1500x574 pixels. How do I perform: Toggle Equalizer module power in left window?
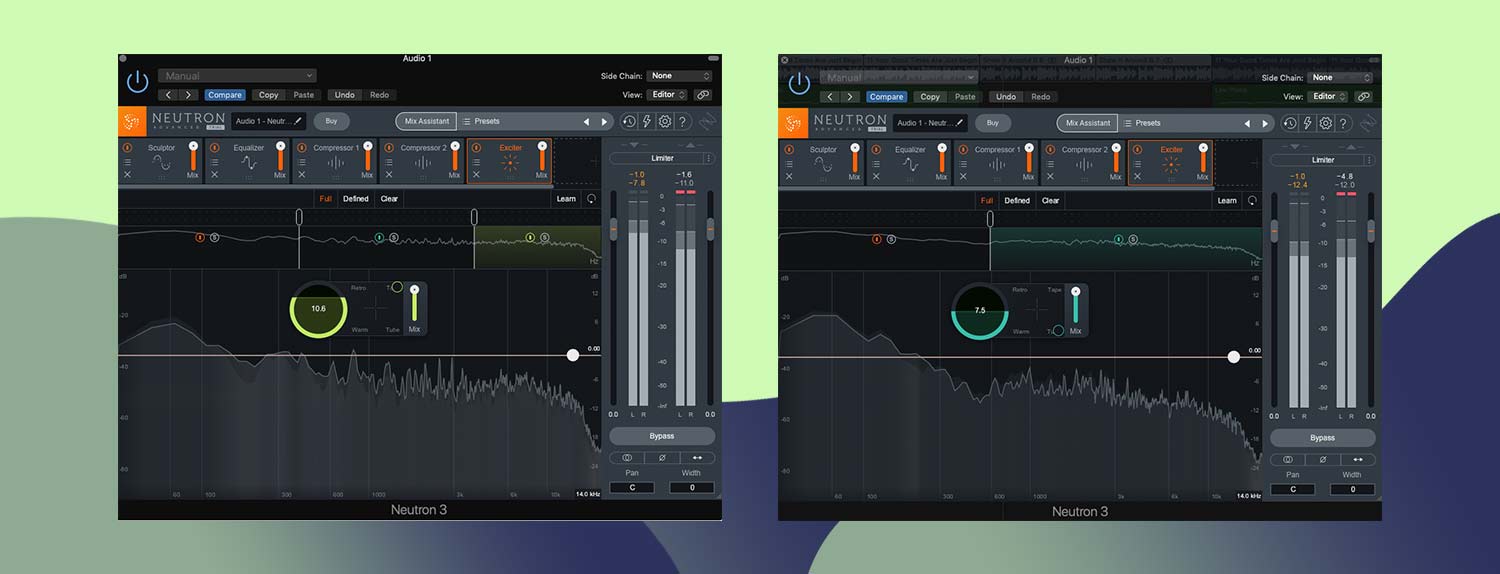click(x=214, y=148)
